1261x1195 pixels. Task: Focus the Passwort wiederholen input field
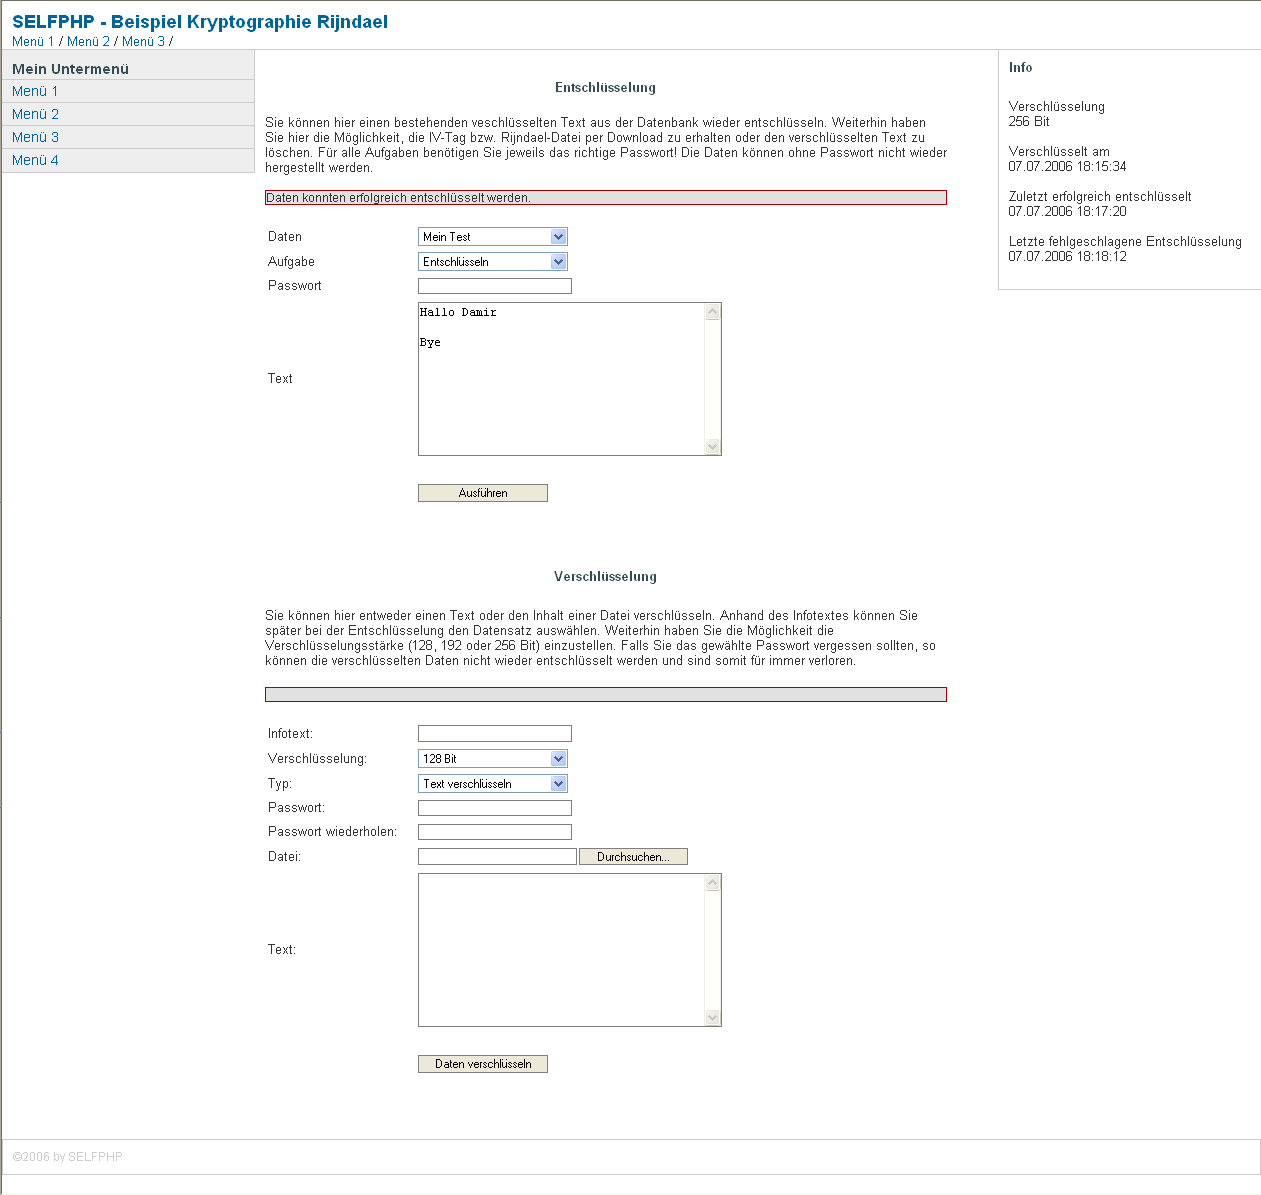click(x=494, y=832)
